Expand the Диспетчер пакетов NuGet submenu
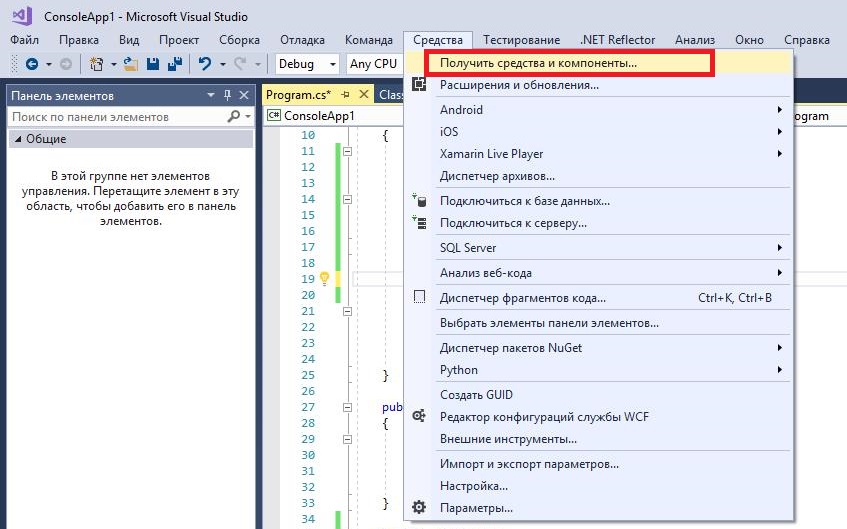 (599, 347)
